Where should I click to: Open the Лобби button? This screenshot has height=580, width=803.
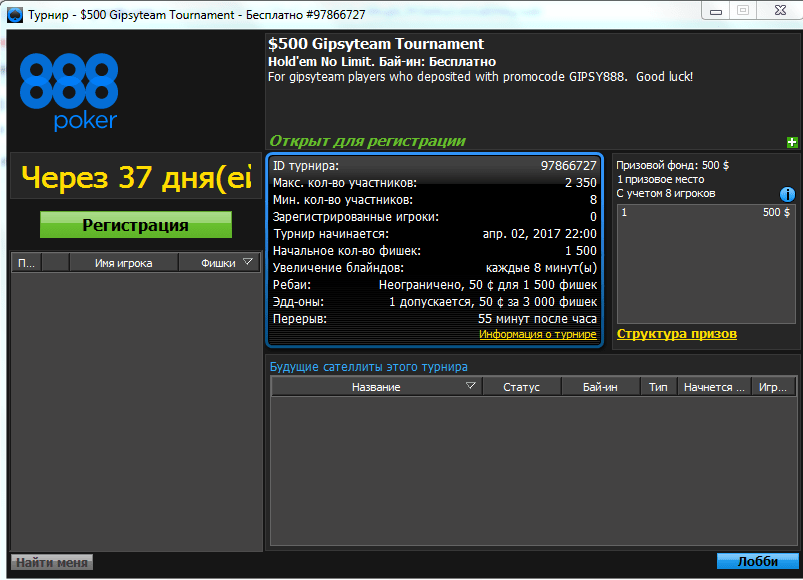757,562
